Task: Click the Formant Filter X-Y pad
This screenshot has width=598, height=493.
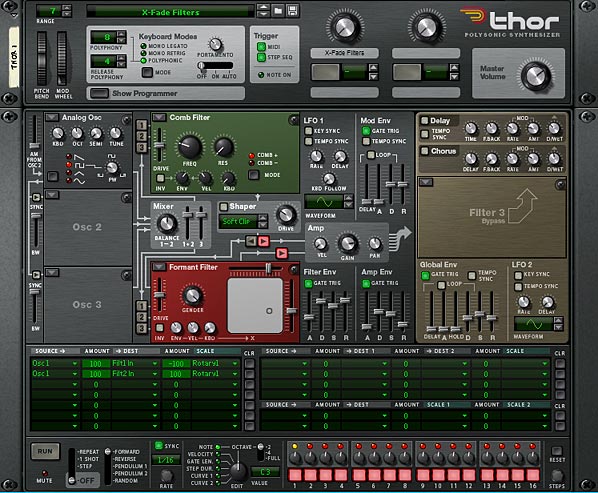Action: tap(255, 305)
